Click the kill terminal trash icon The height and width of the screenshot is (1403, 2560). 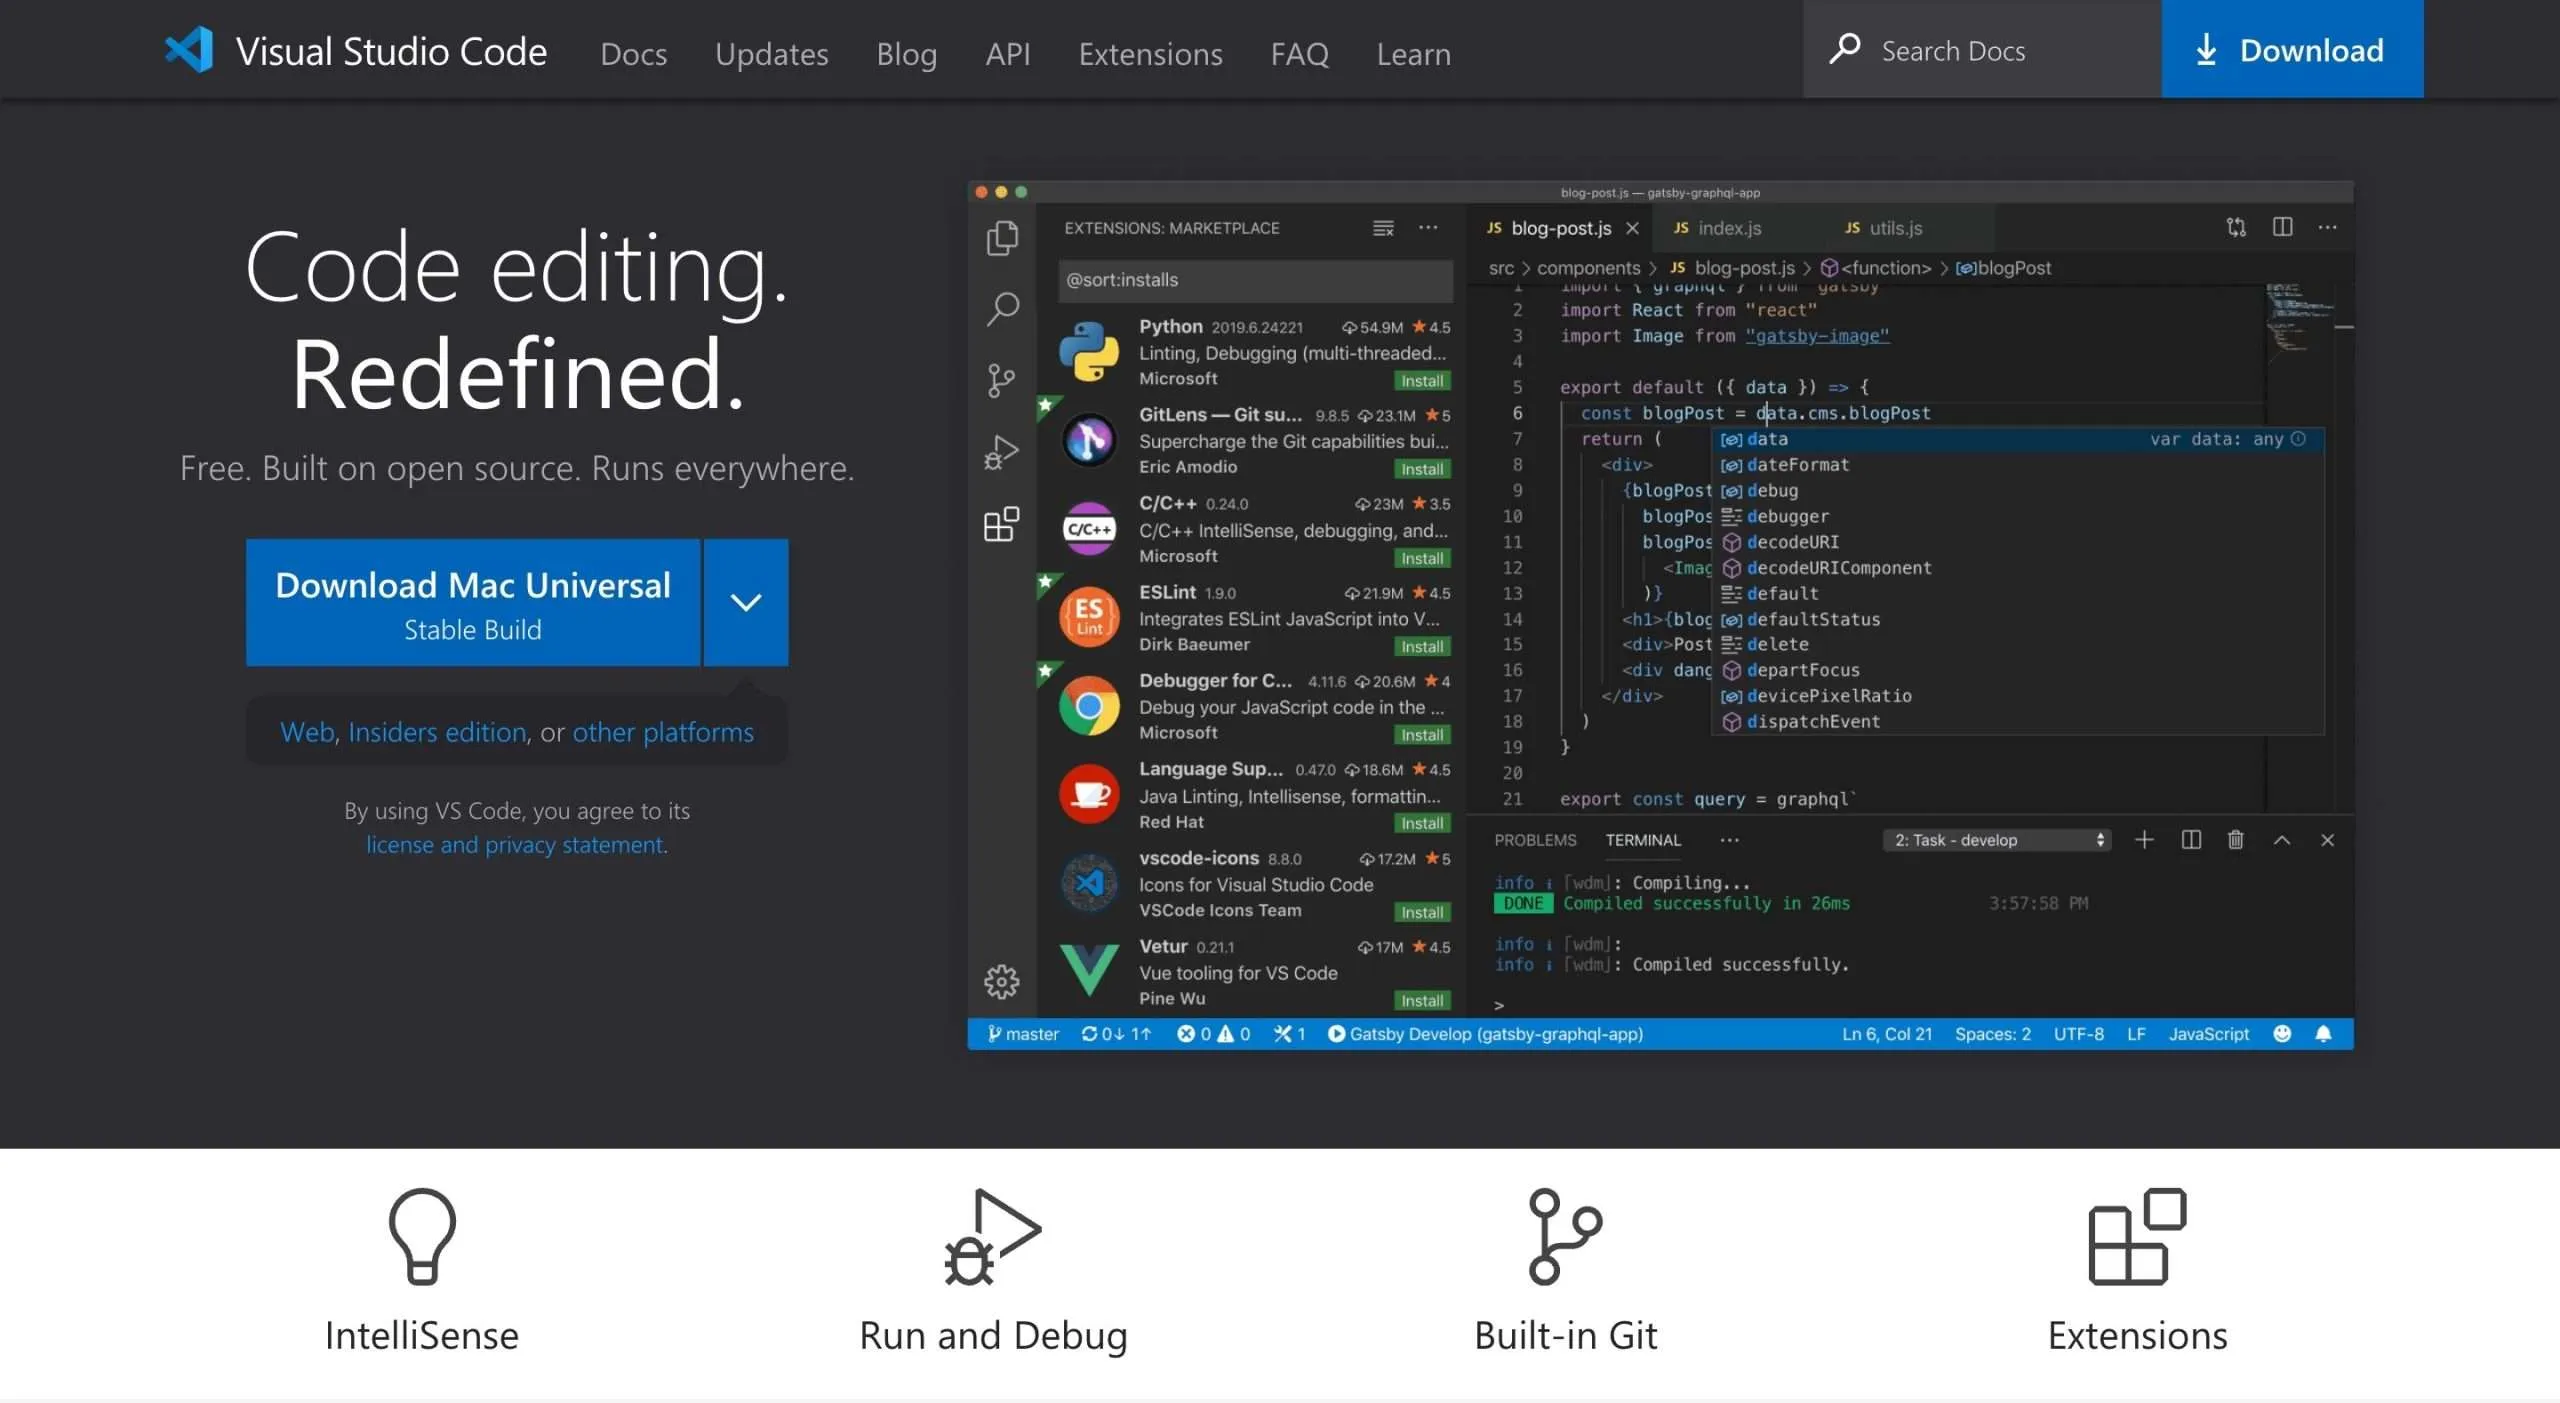coord(2235,840)
